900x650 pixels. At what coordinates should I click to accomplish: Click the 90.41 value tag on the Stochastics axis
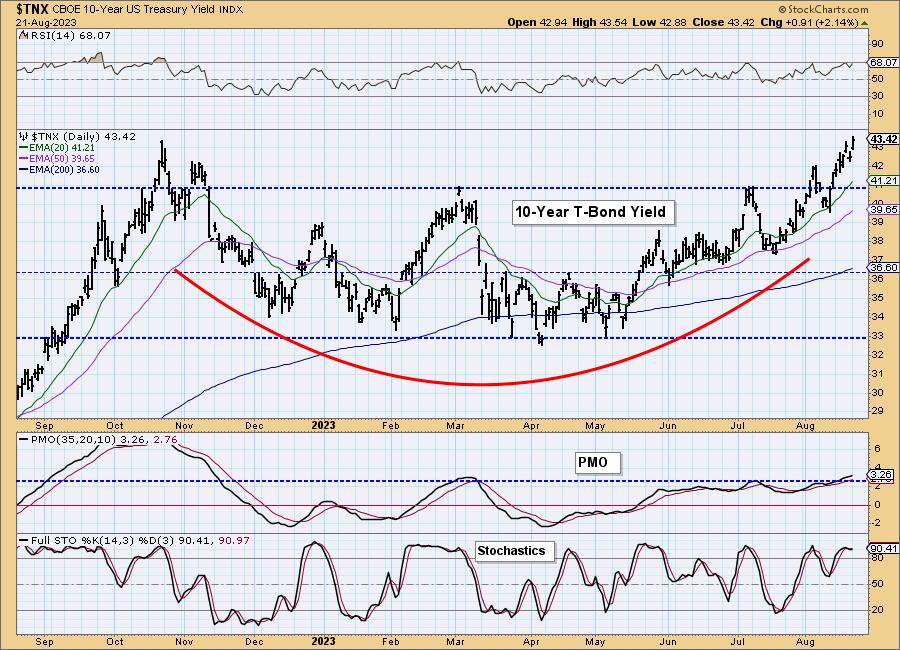click(x=884, y=549)
